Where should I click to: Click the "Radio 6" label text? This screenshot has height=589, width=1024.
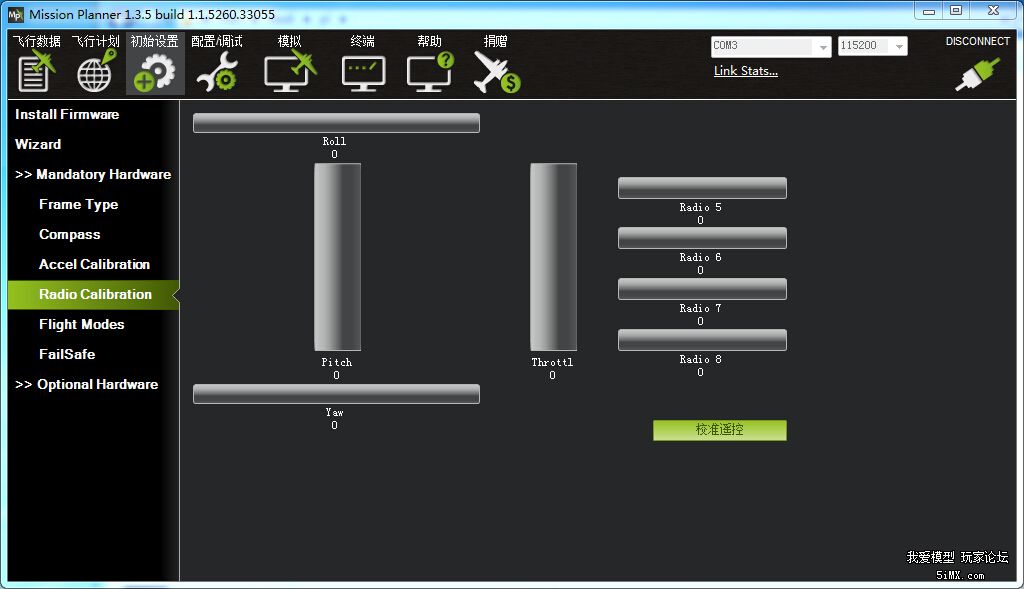(x=700, y=258)
